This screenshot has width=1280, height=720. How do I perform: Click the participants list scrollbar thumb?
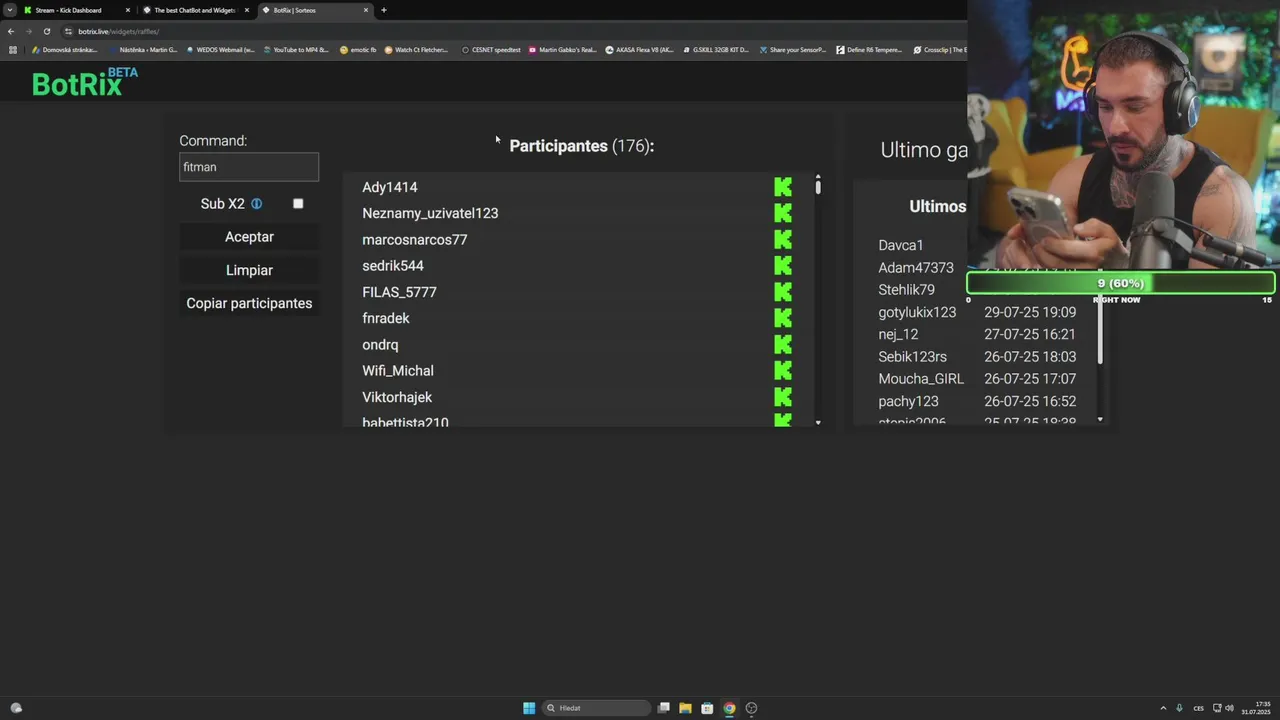[x=818, y=186]
